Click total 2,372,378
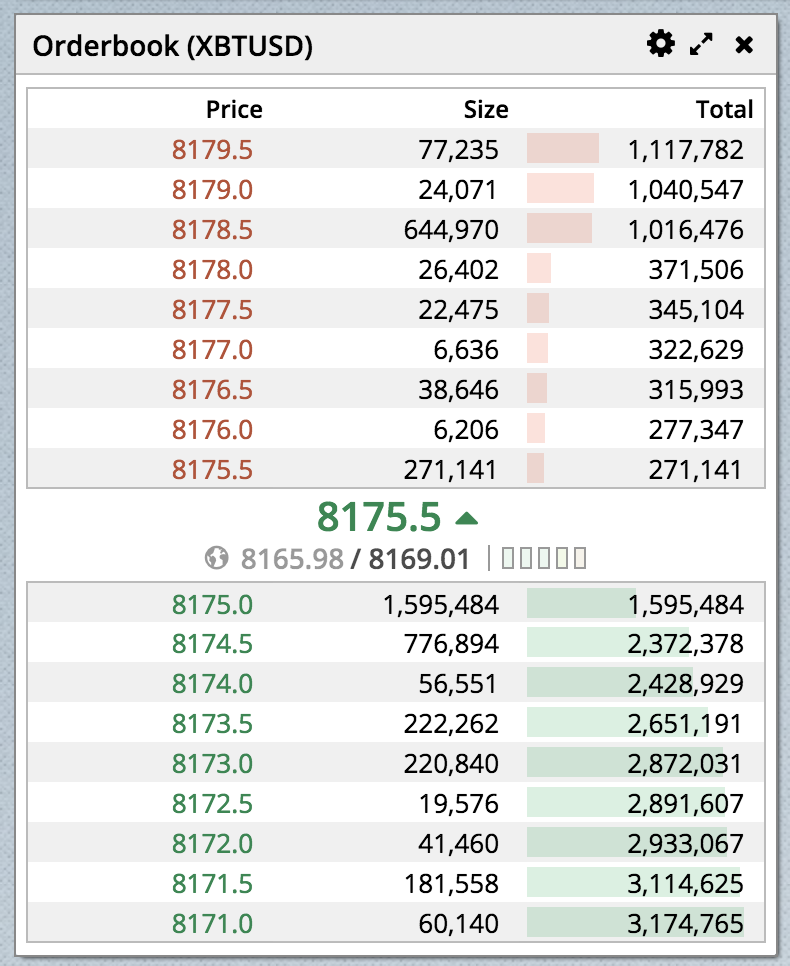This screenshot has height=966, width=790. coord(686,644)
